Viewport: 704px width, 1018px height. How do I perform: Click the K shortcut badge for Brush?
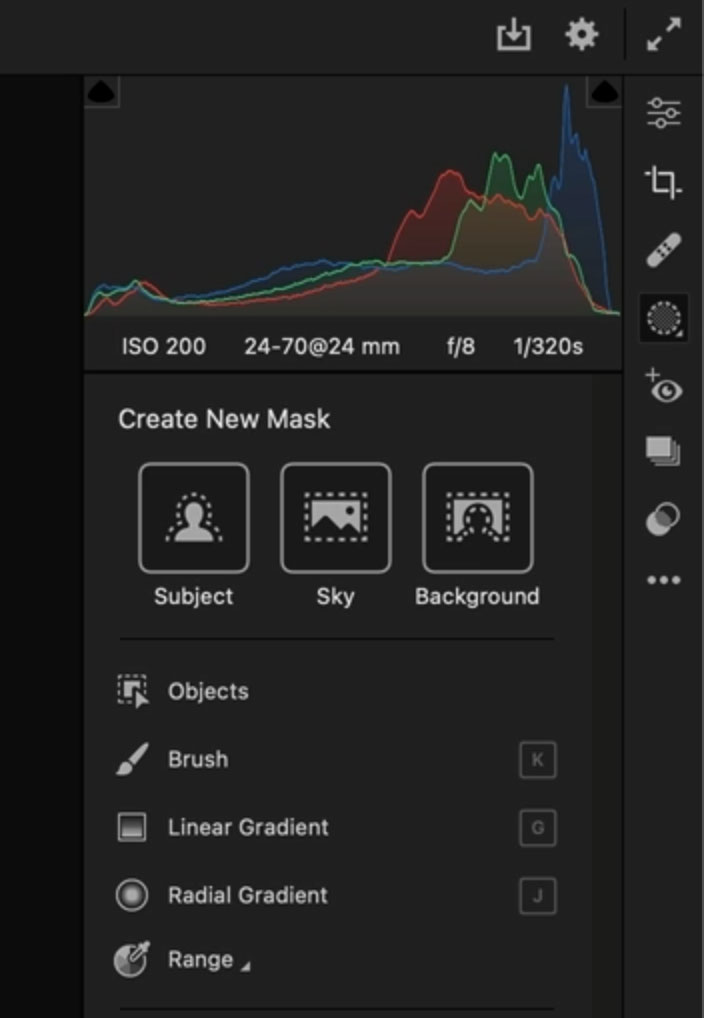pyautogui.click(x=538, y=760)
